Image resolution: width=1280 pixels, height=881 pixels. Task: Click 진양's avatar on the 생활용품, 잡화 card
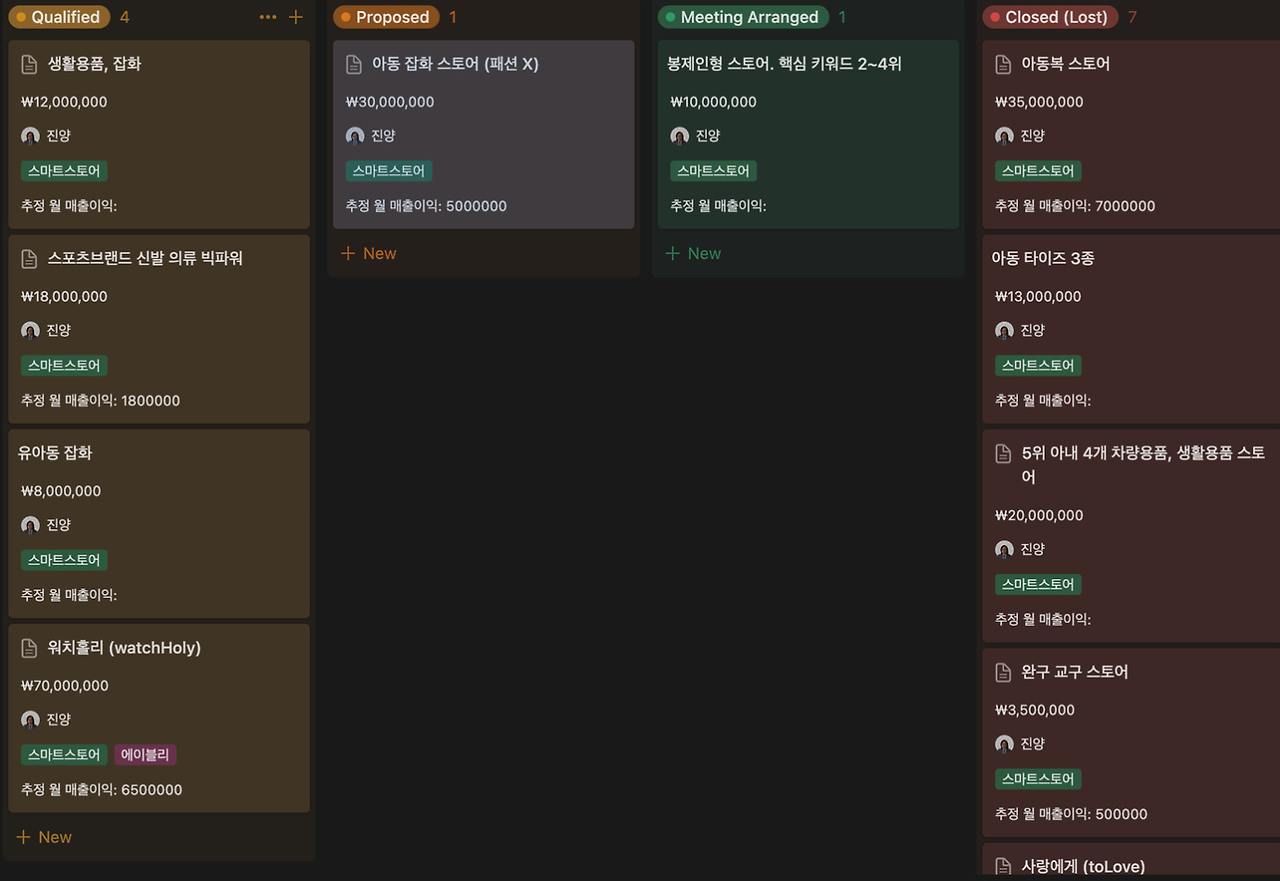[29, 135]
